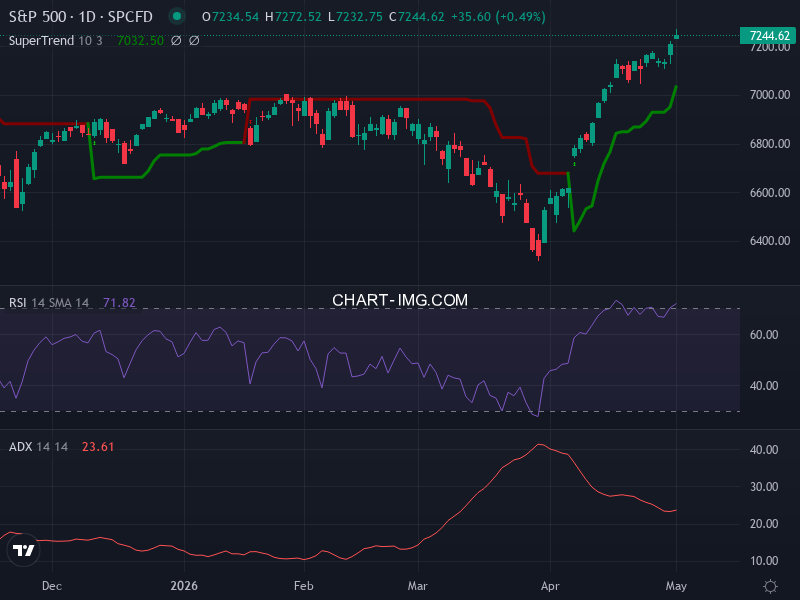The height and width of the screenshot is (600, 800).
Task: Click the change value +35.60 (+0.49%)
Action: 498,17
